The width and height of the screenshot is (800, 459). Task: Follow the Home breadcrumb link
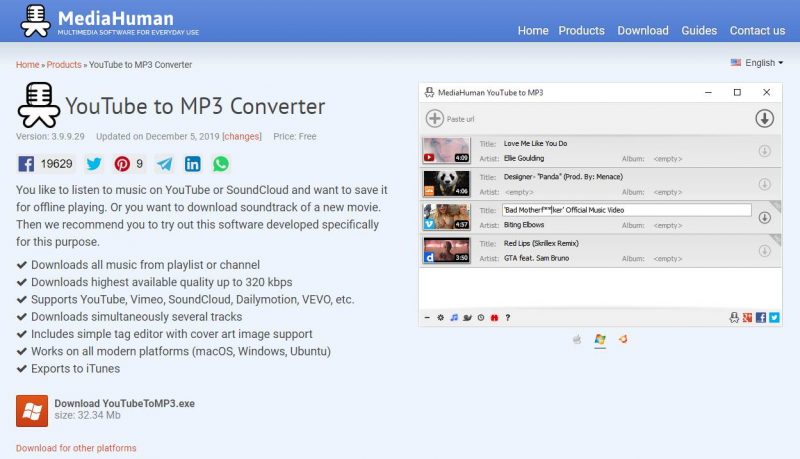28,65
